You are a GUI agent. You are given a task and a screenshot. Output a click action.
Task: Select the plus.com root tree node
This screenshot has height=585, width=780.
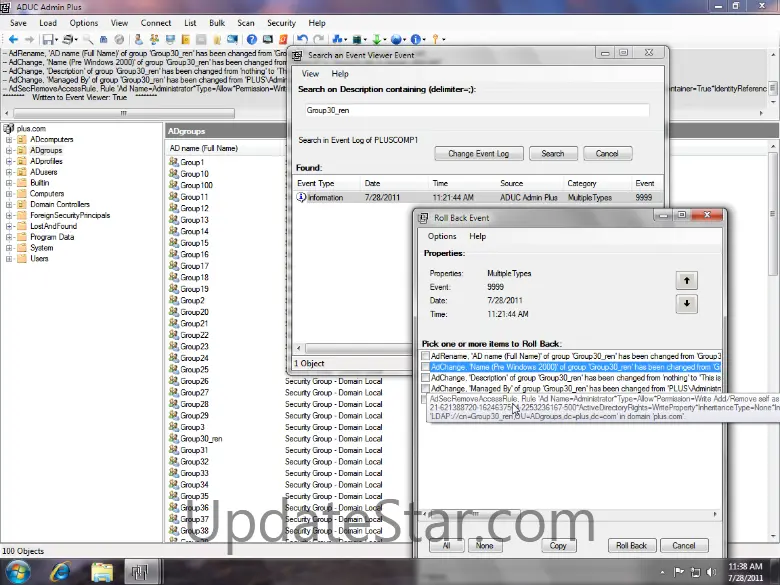[x=31, y=128]
